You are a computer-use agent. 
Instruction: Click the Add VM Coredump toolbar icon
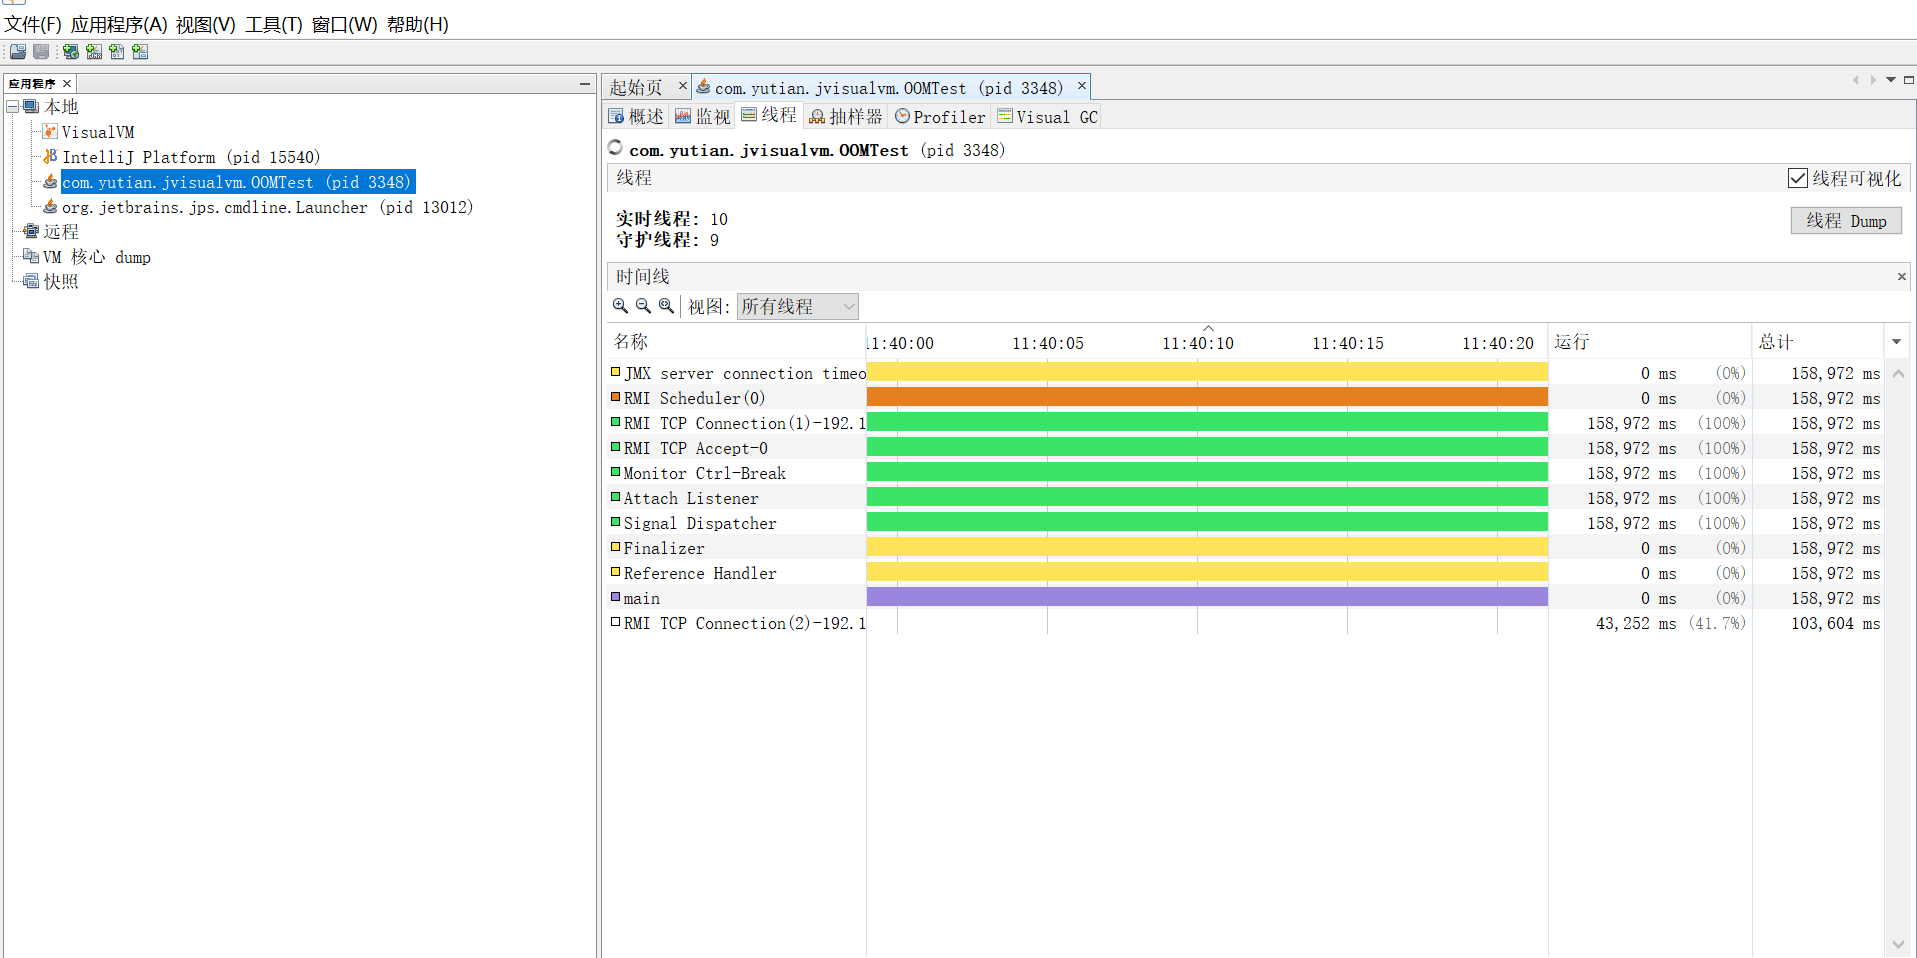(x=117, y=52)
